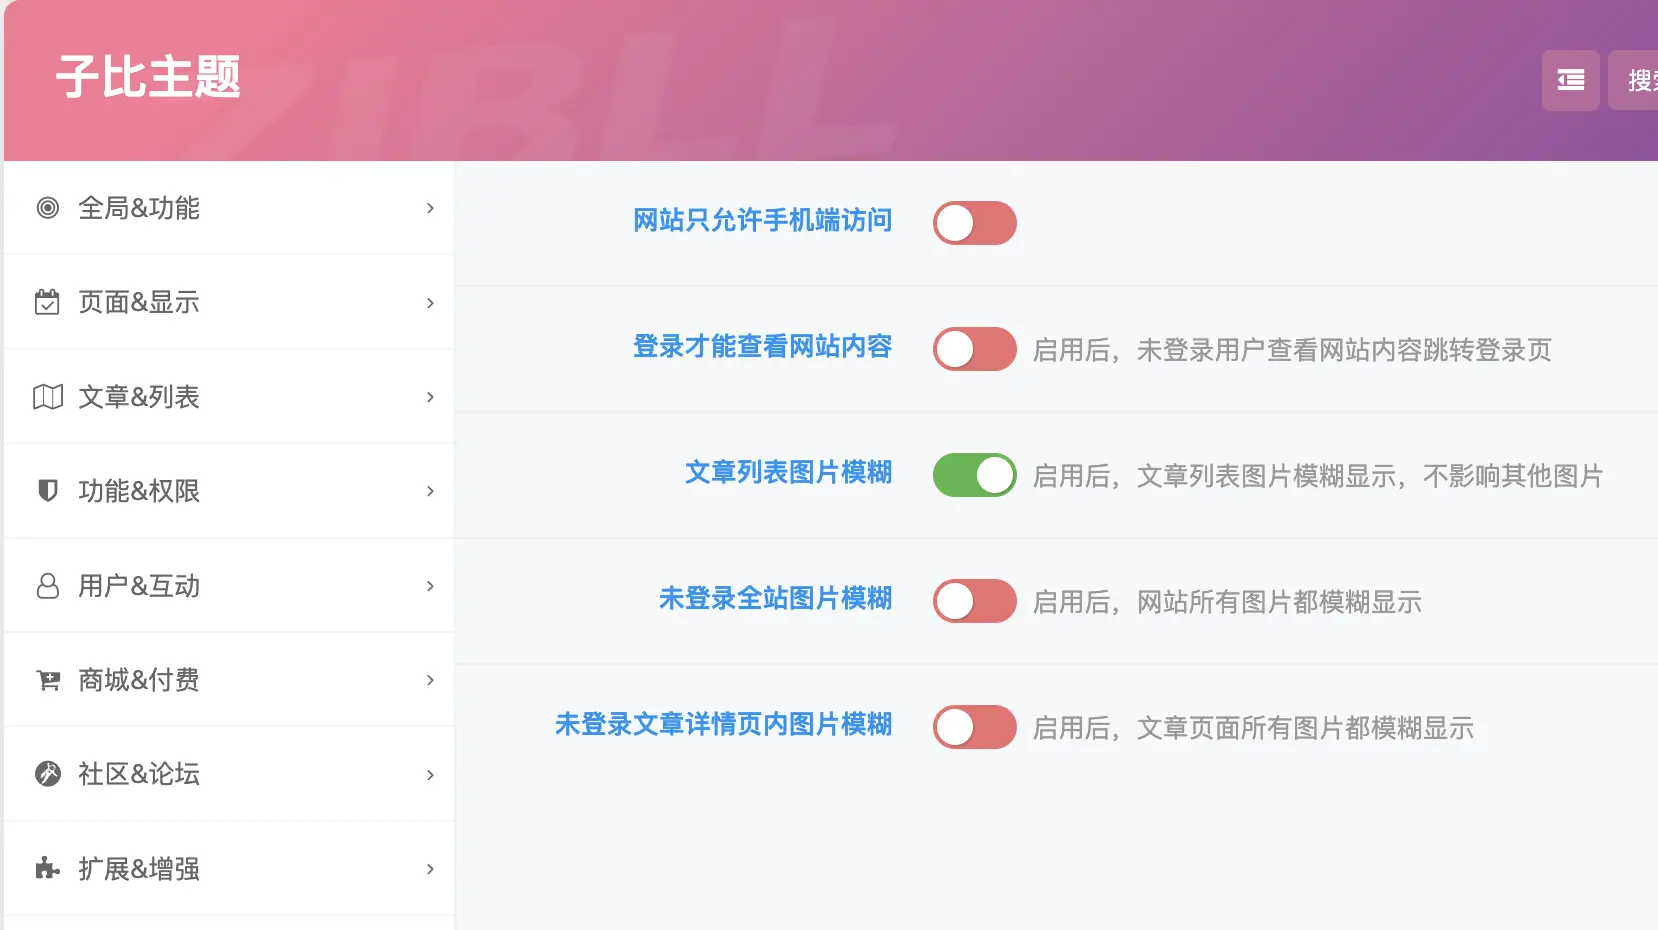
Task: Click the open-book icon beside 文章&列表
Action: [47, 397]
